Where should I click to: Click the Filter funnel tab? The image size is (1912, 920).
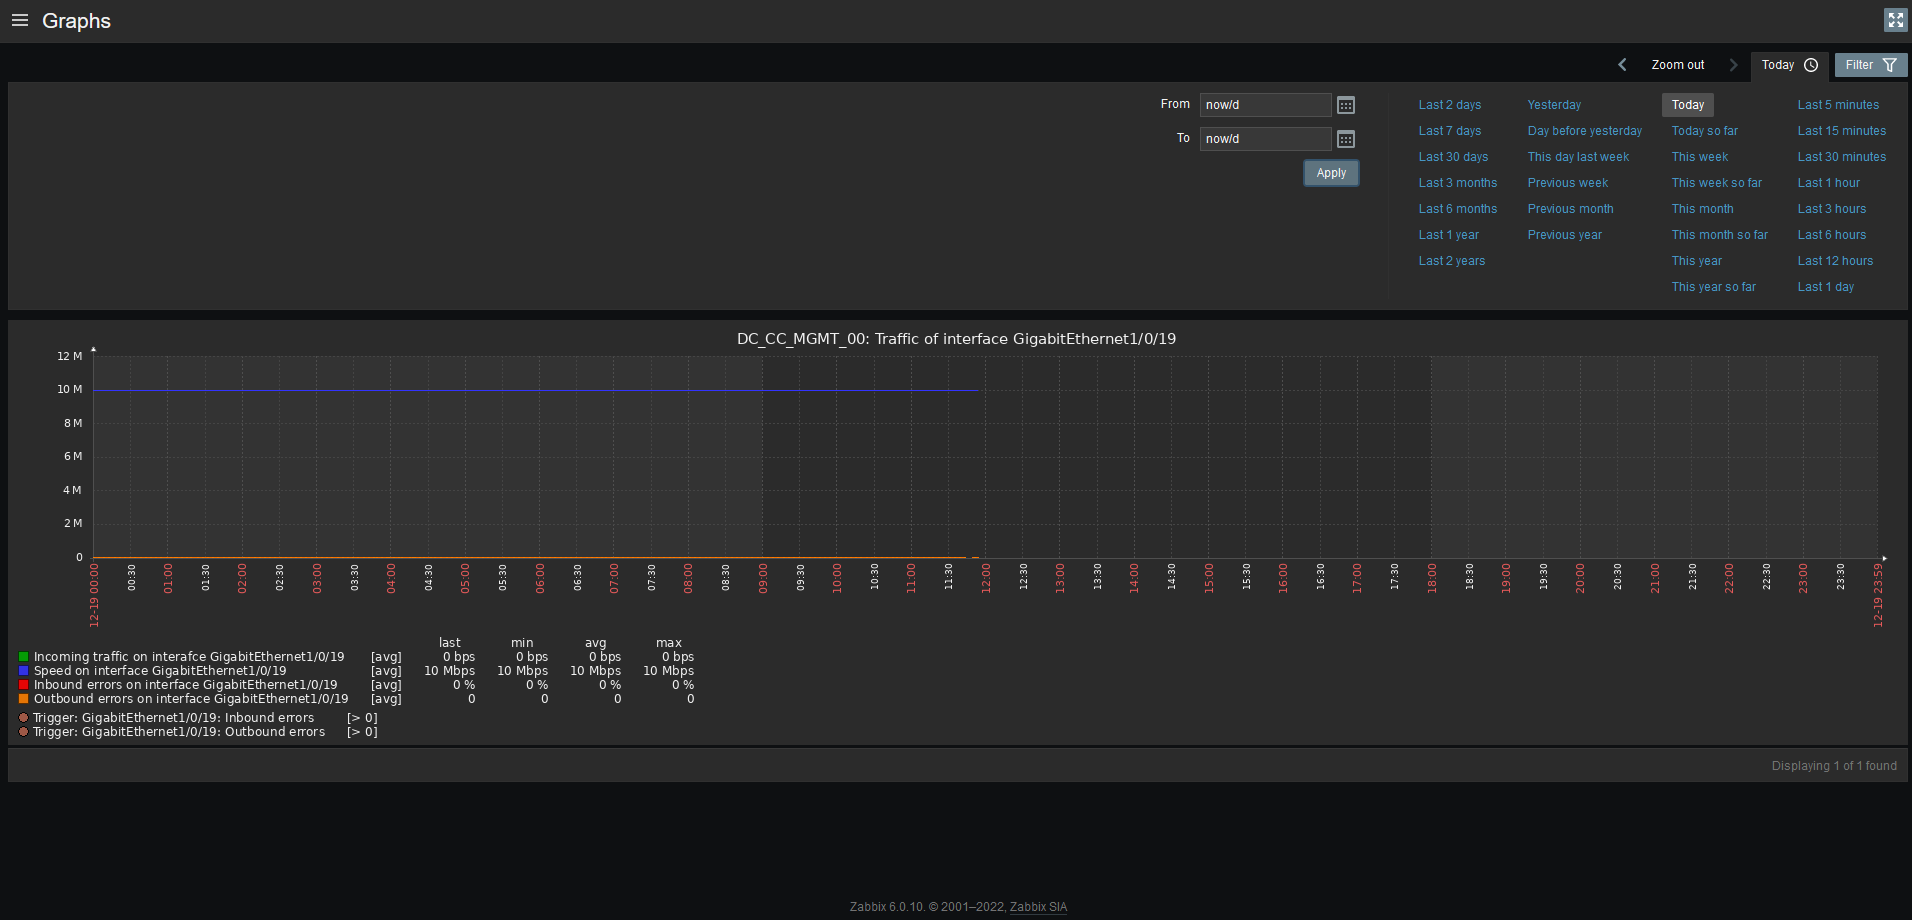point(1870,65)
